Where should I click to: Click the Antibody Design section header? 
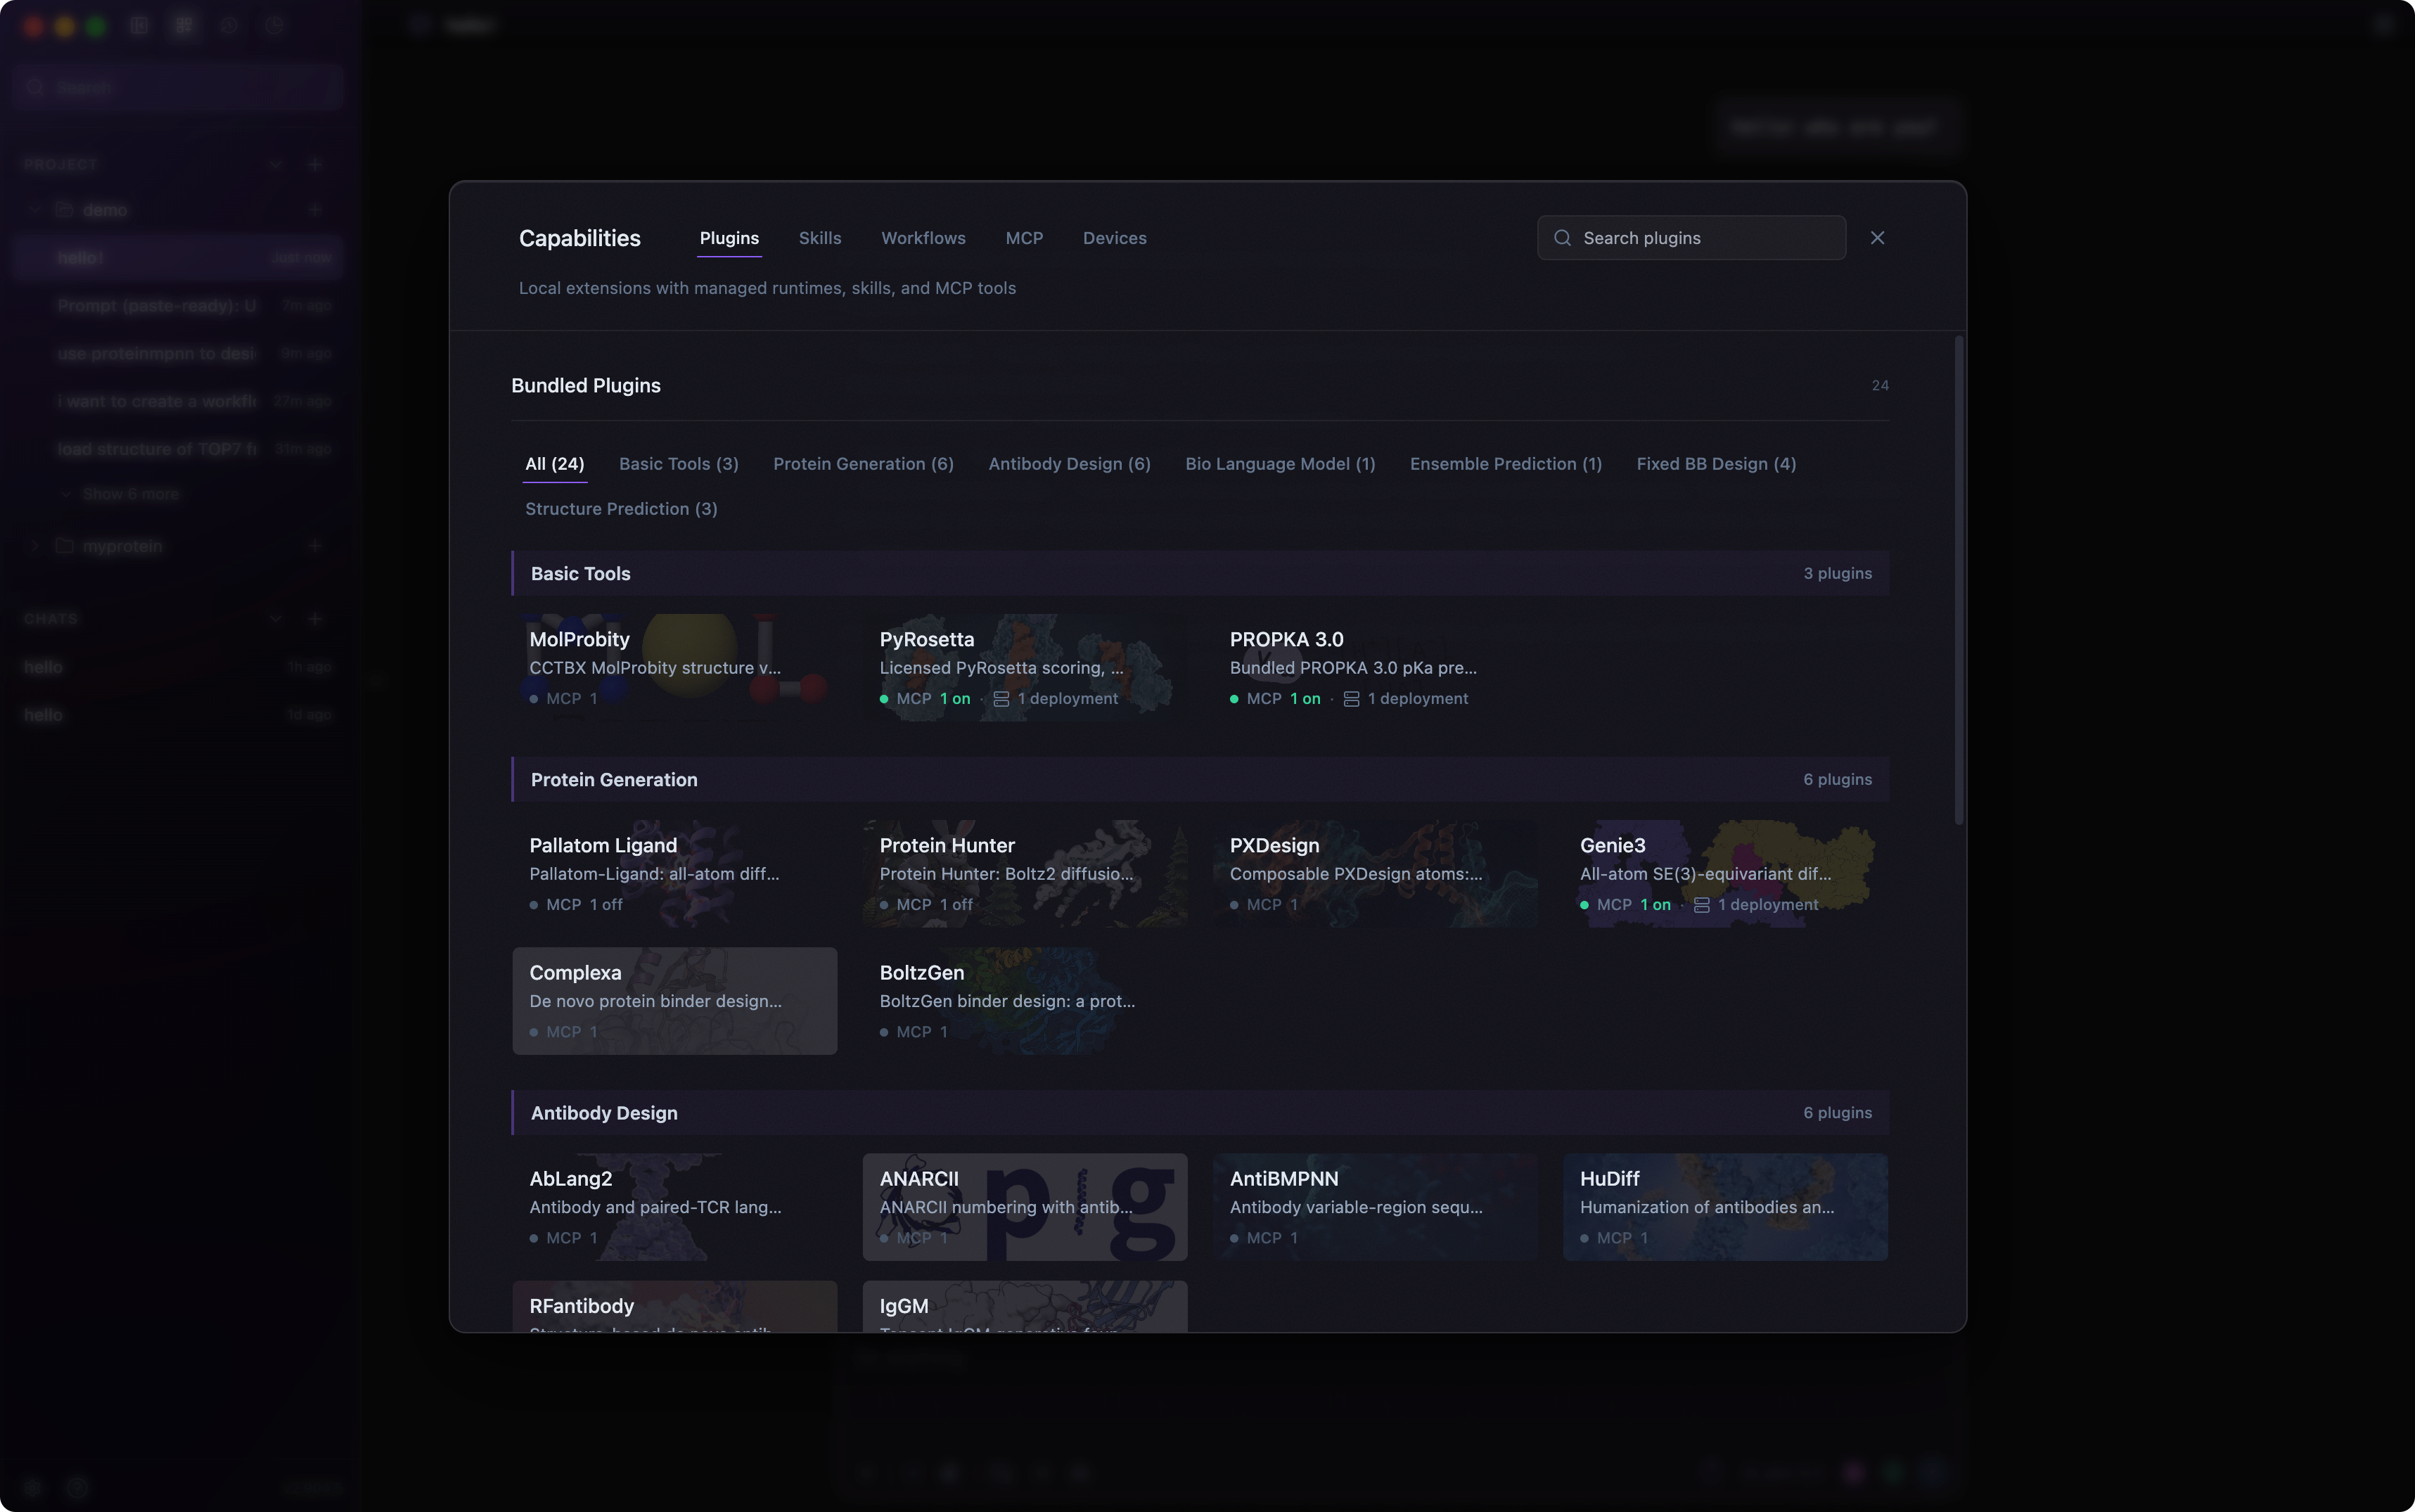point(1200,1113)
